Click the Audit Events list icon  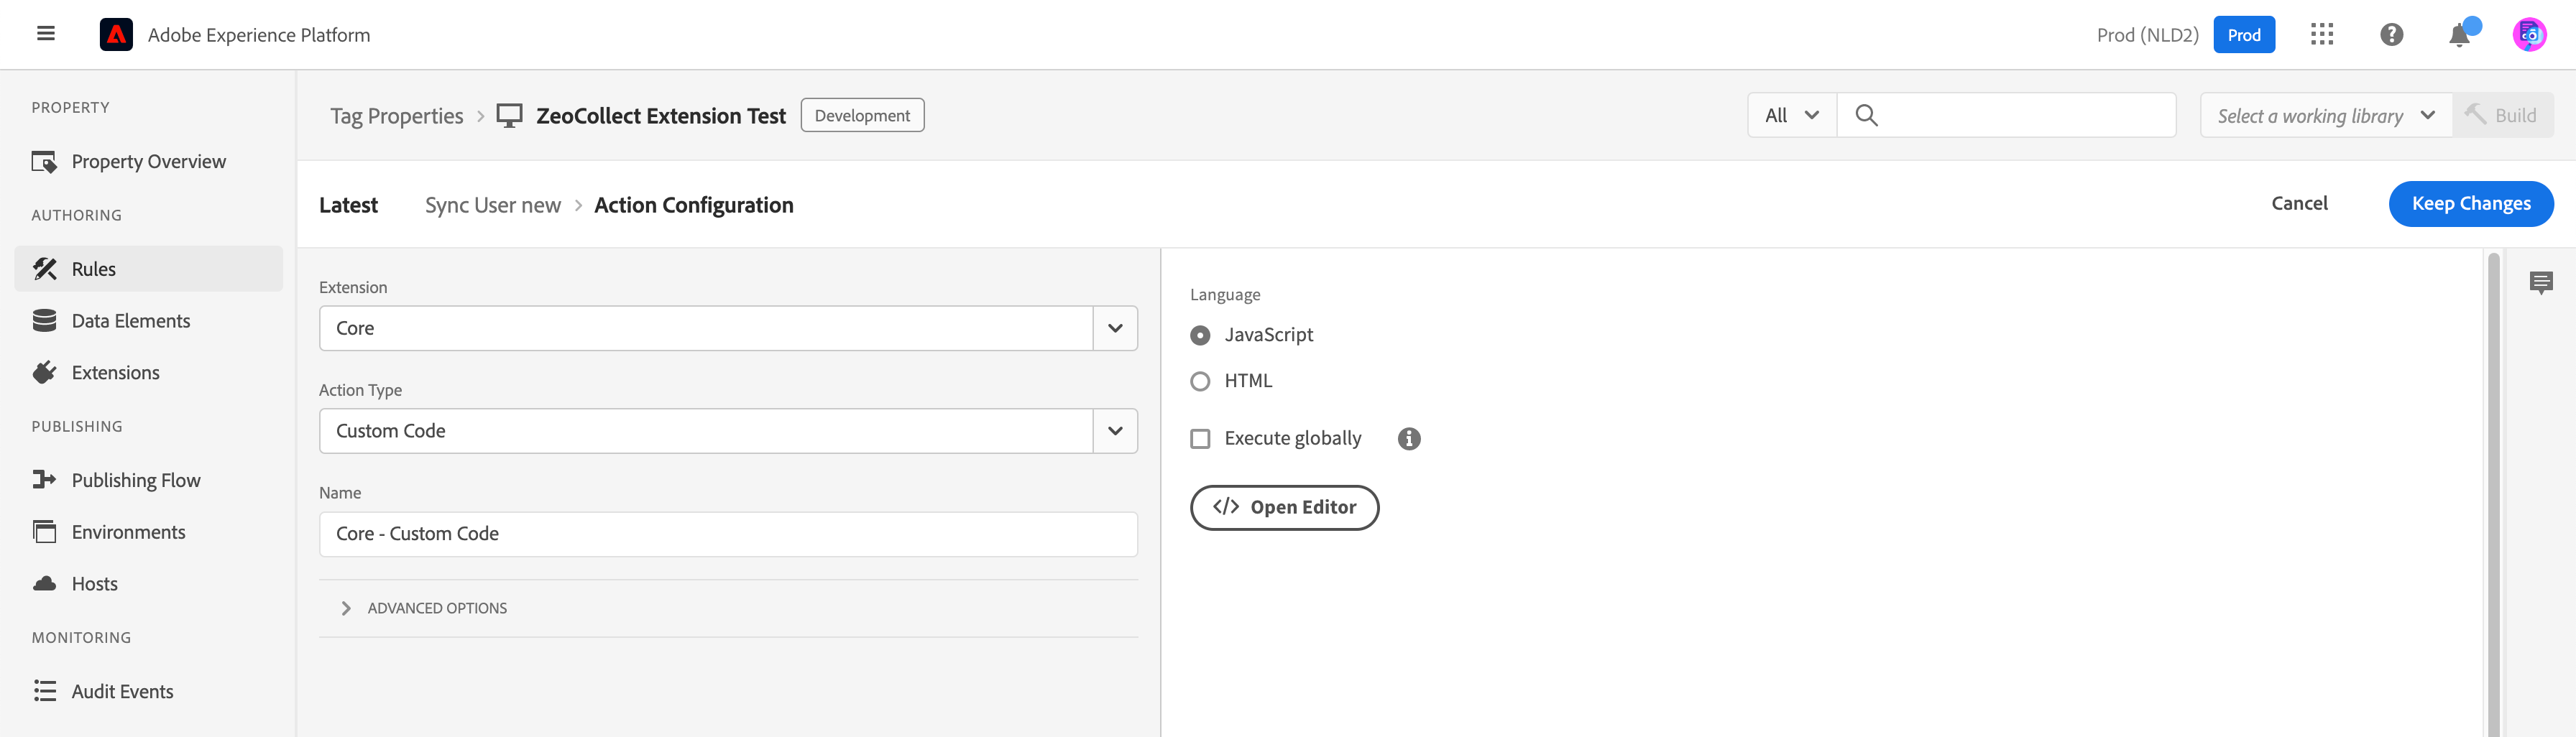45,691
